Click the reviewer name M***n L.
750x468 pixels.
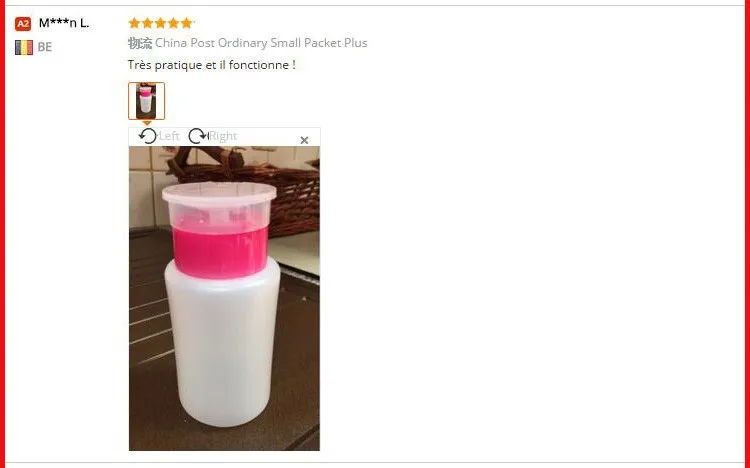coord(64,23)
